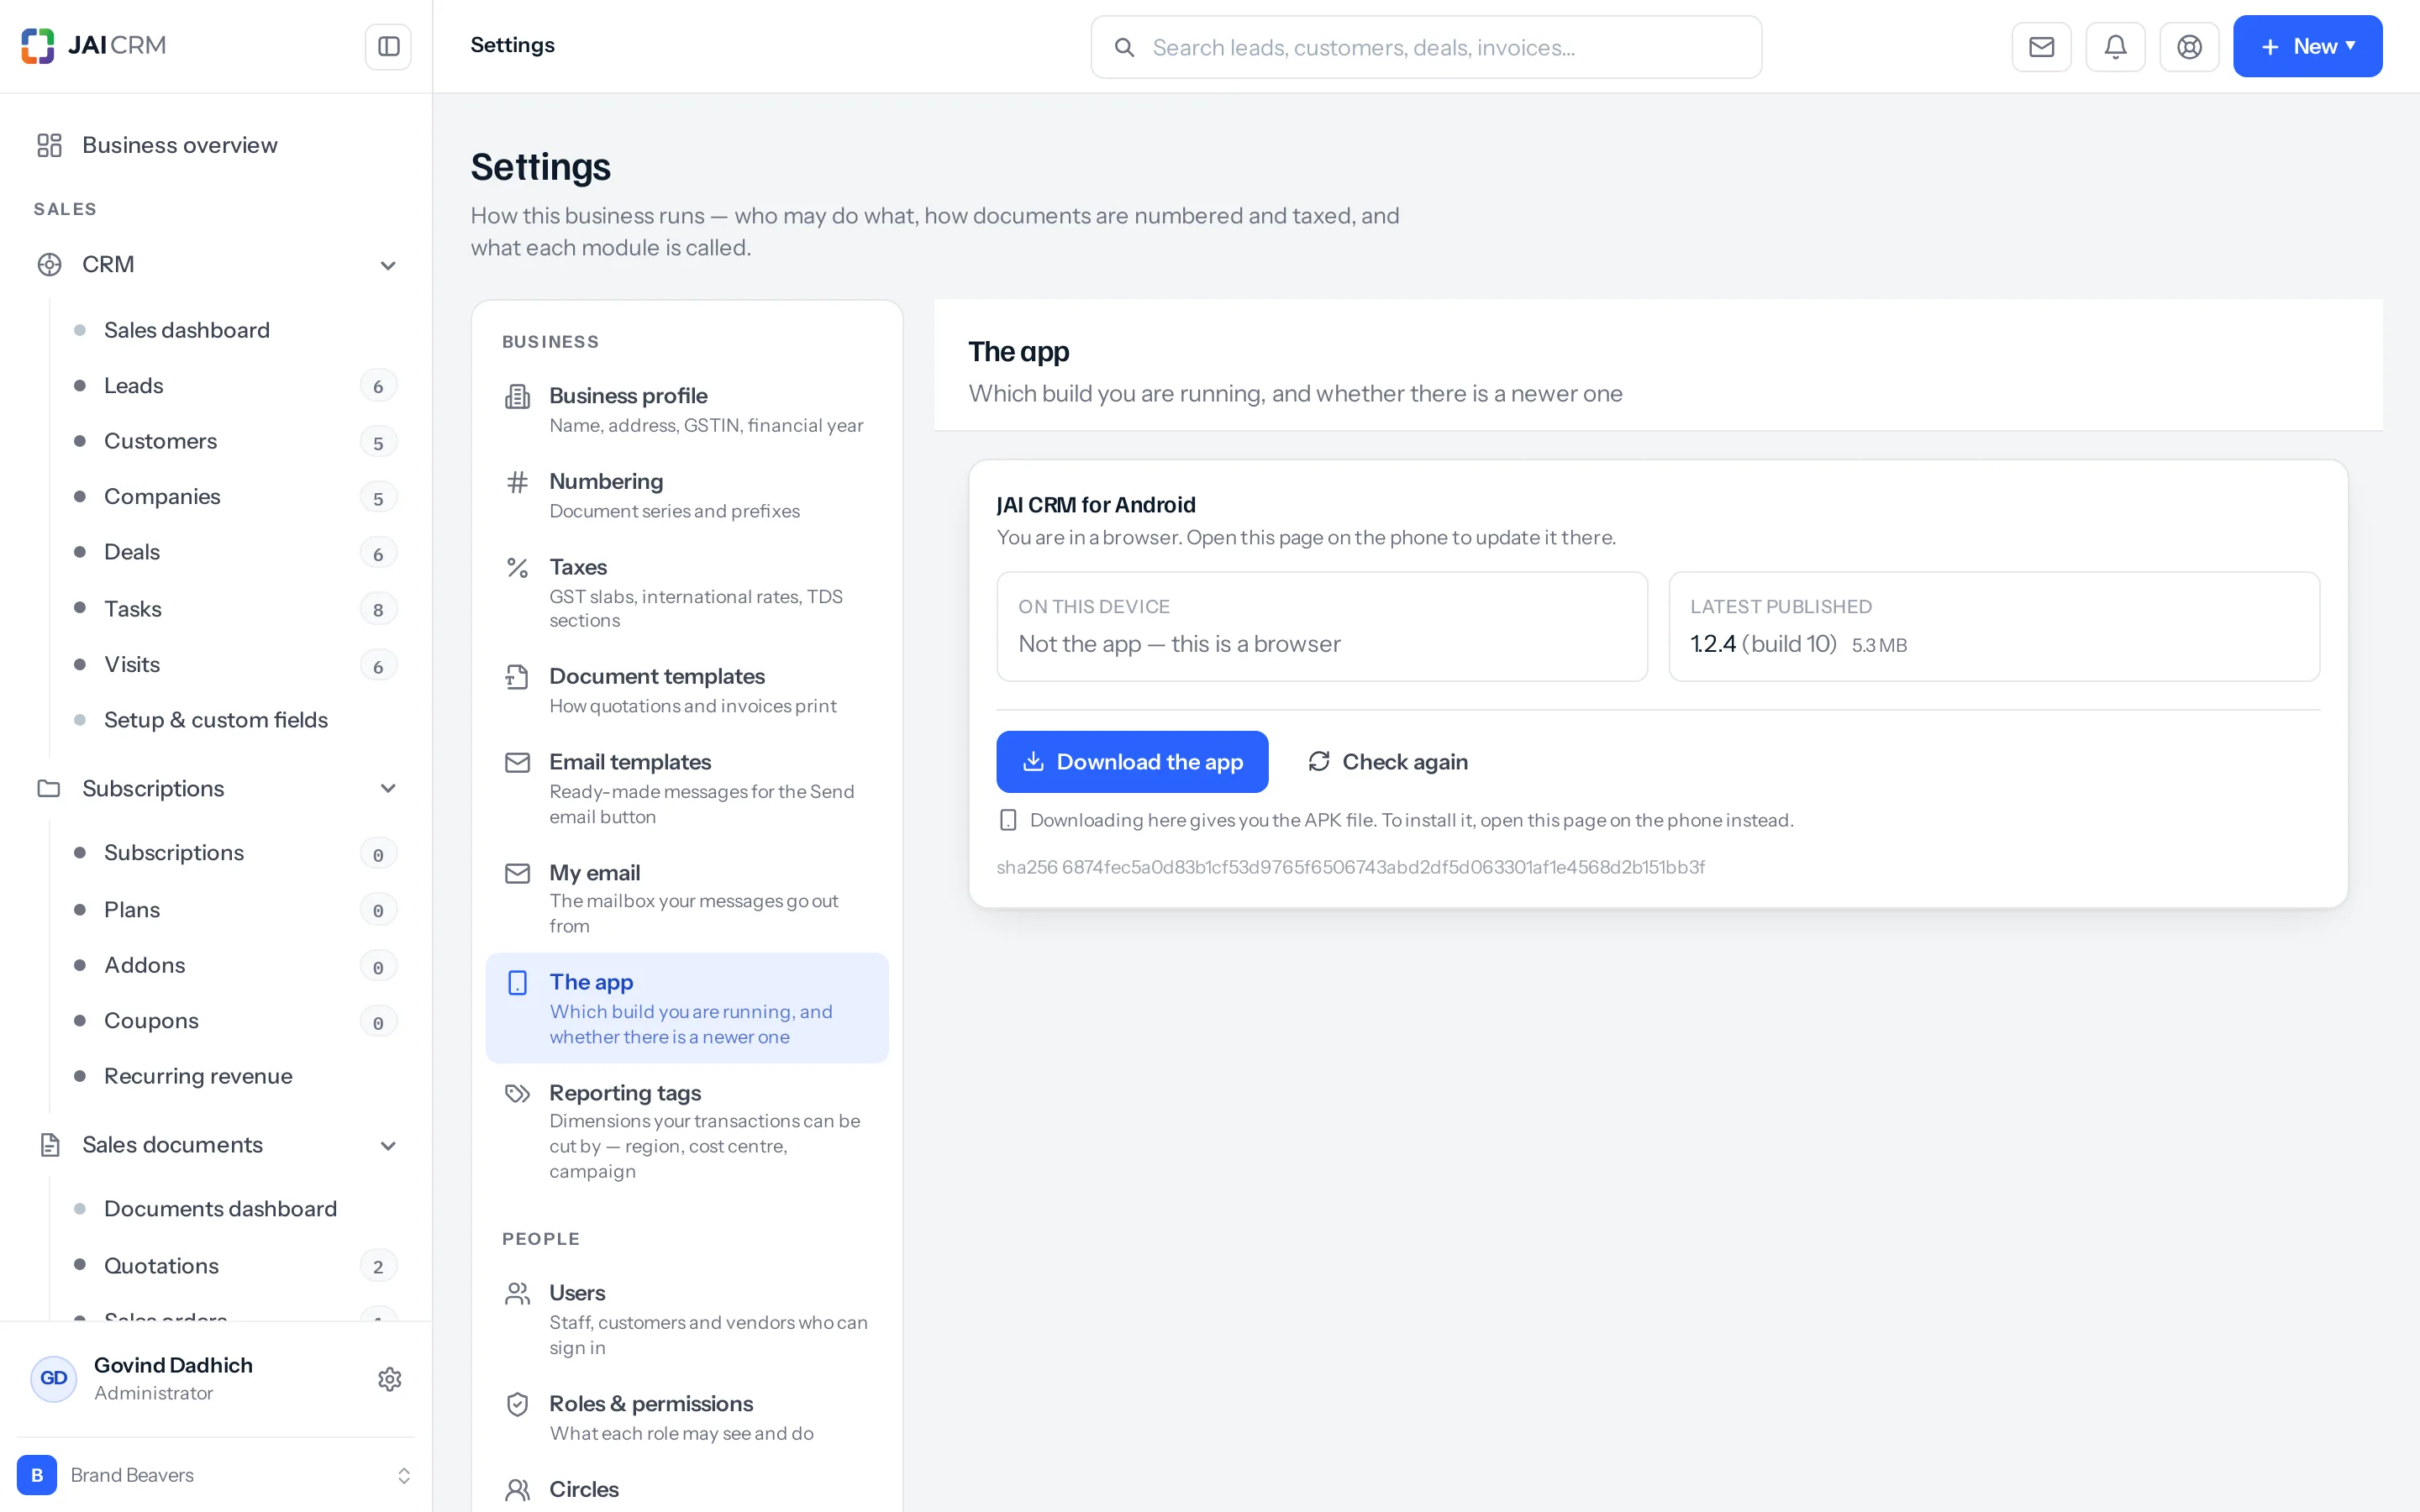Click the Download the app button
This screenshot has height=1512, width=2420.
coord(1132,761)
